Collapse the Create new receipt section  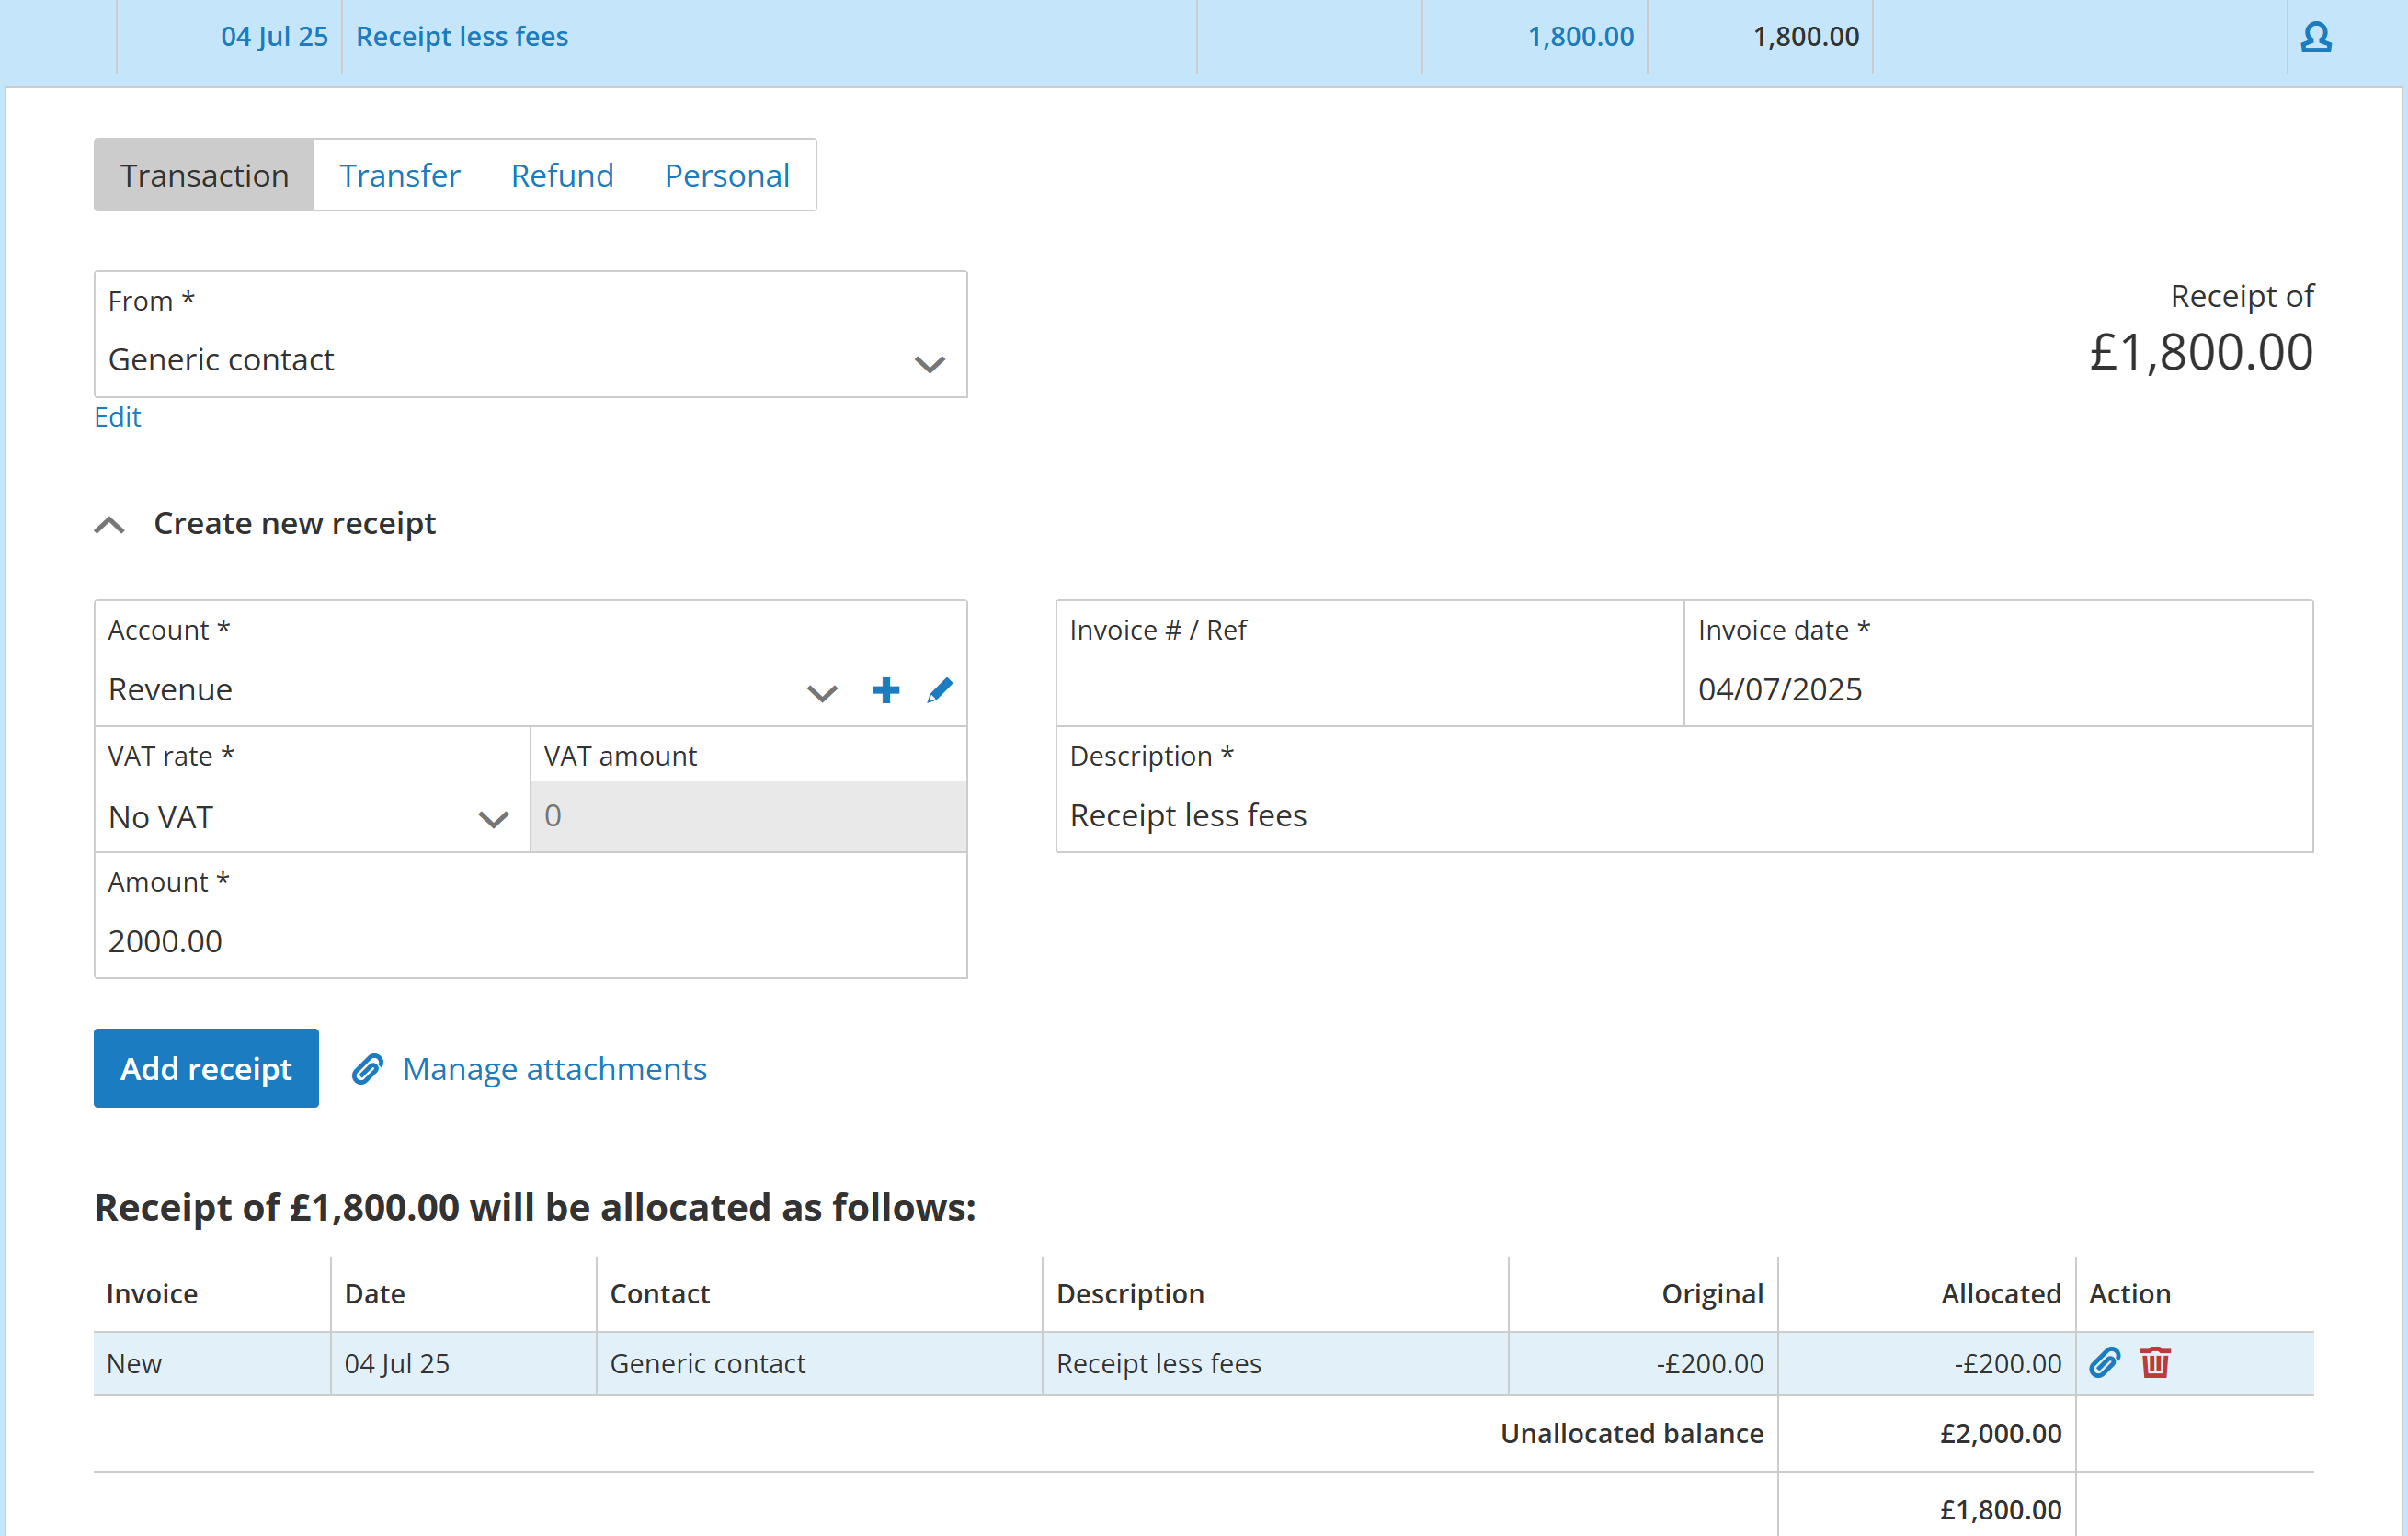point(110,524)
